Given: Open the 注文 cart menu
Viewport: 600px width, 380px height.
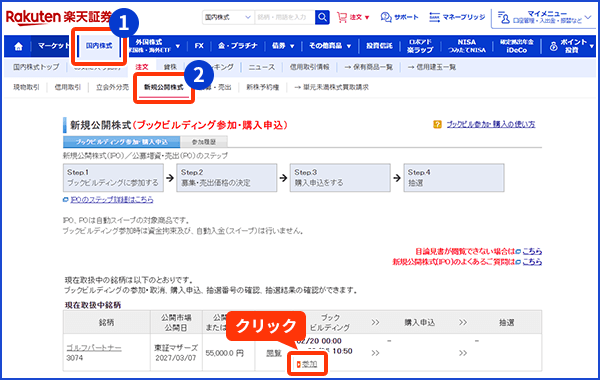Looking at the screenshot, I should [x=353, y=17].
